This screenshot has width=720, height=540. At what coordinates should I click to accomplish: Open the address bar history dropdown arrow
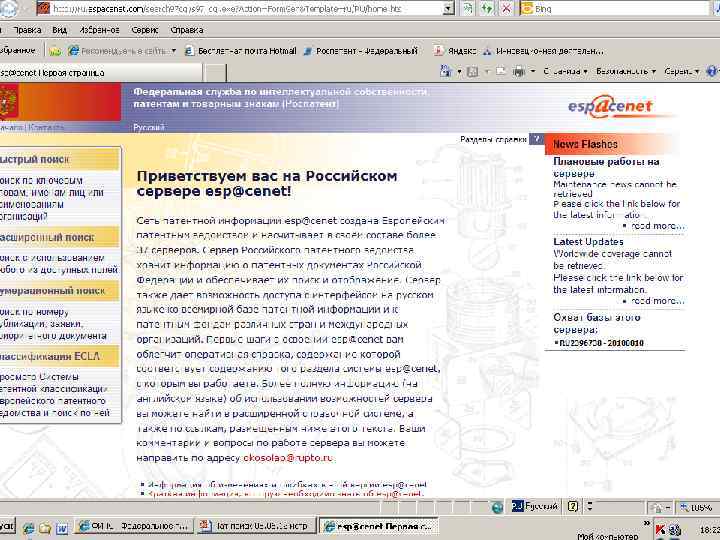(x=449, y=8)
